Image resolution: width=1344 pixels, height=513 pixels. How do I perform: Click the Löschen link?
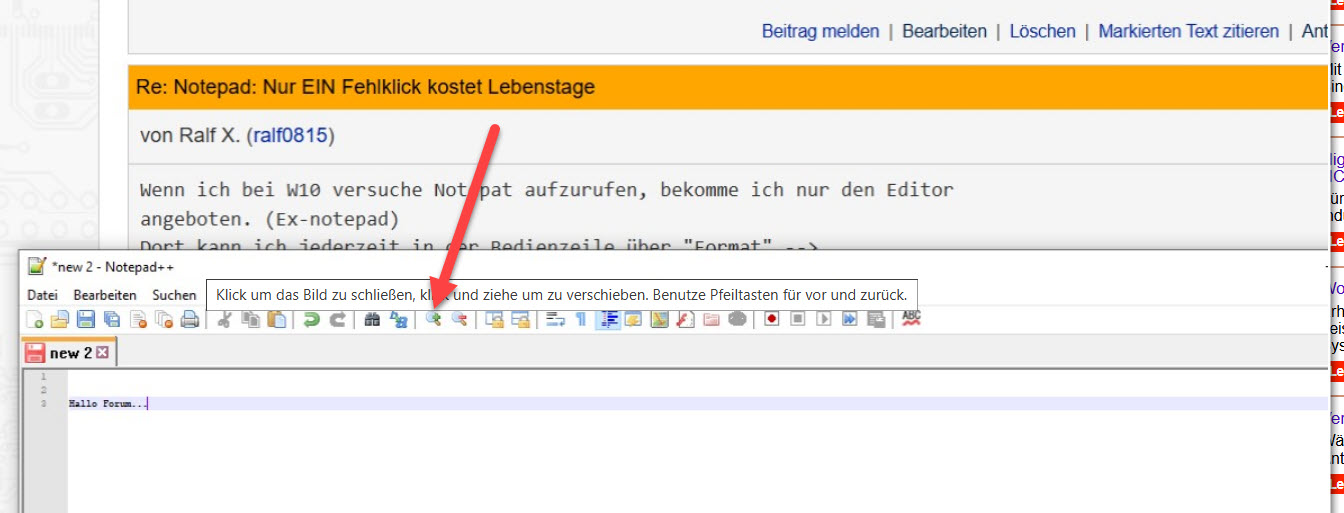coord(1042,31)
